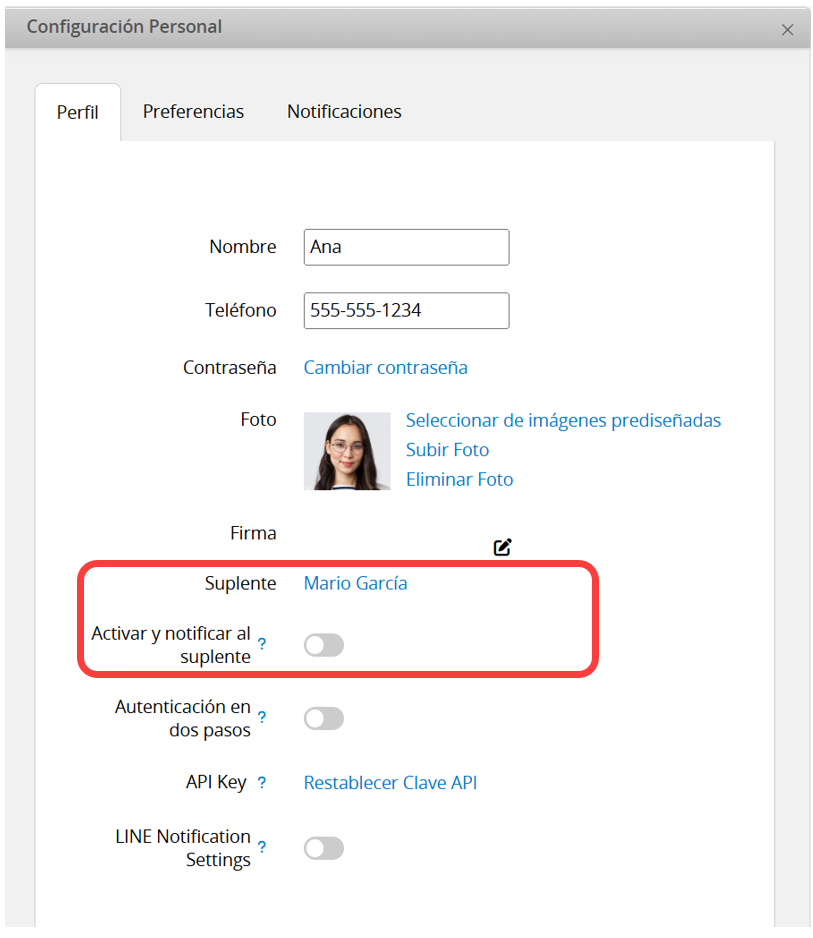The image size is (813, 938).
Task: Enable Autenticación en dos pasos switch
Action: [x=324, y=718]
